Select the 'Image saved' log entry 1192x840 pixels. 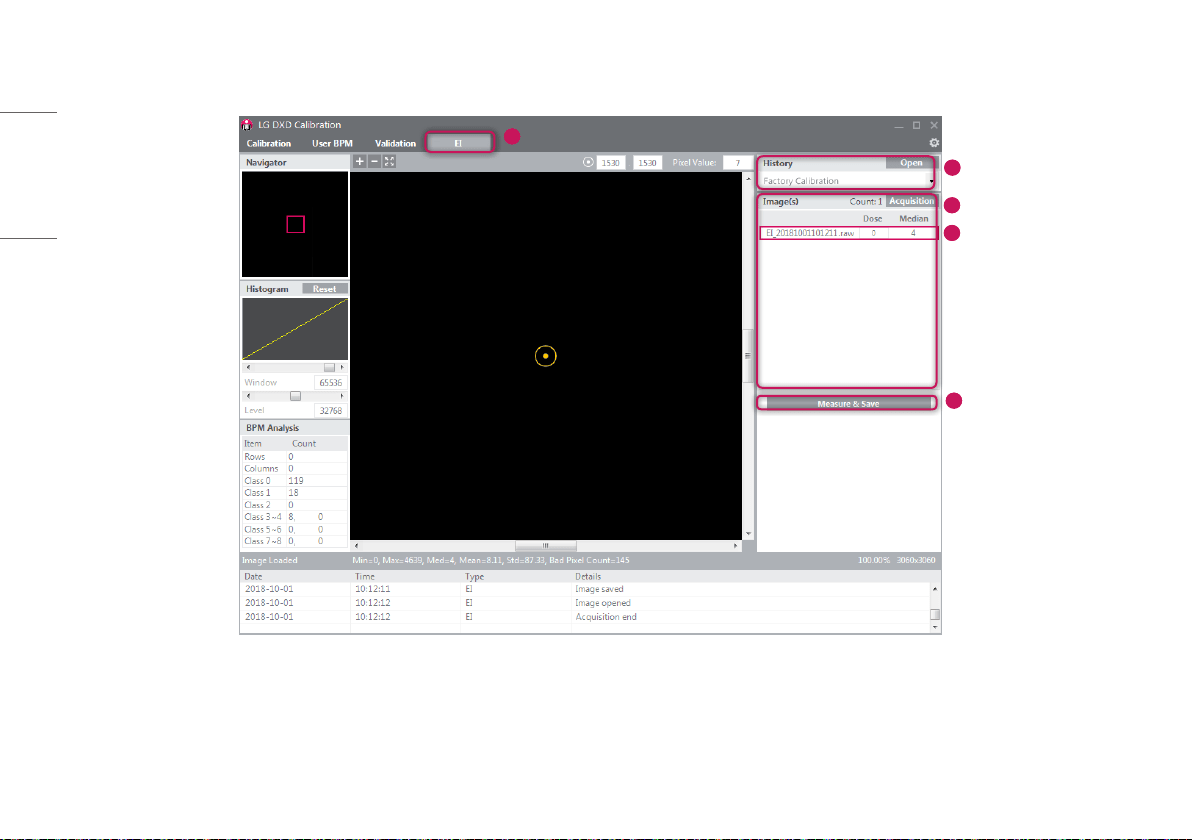[x=585, y=589]
